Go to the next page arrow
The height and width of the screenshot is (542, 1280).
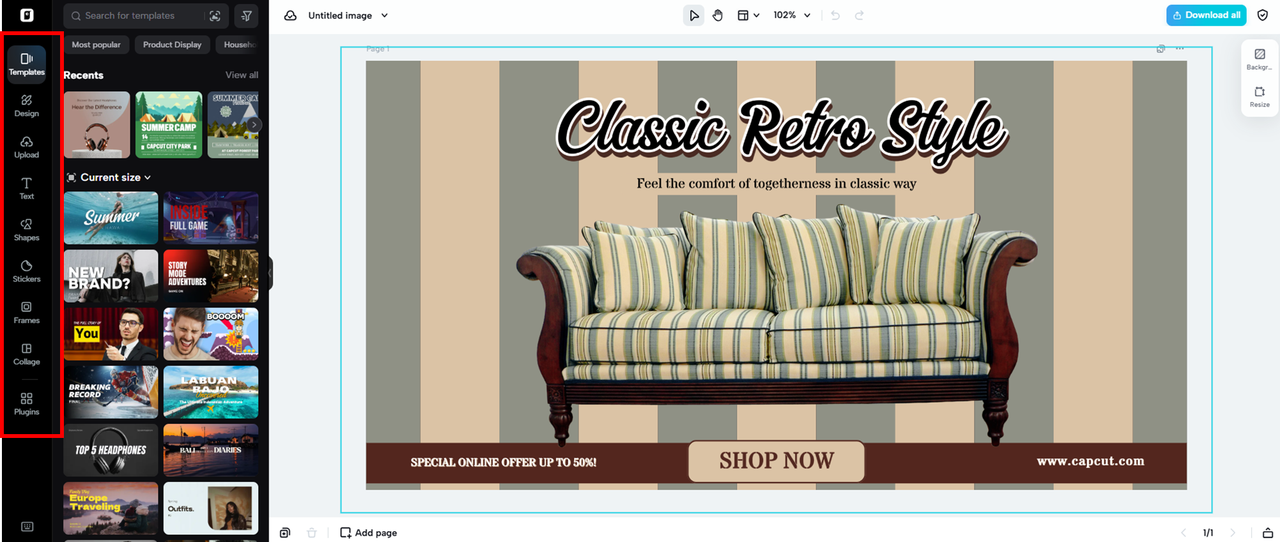1232,533
